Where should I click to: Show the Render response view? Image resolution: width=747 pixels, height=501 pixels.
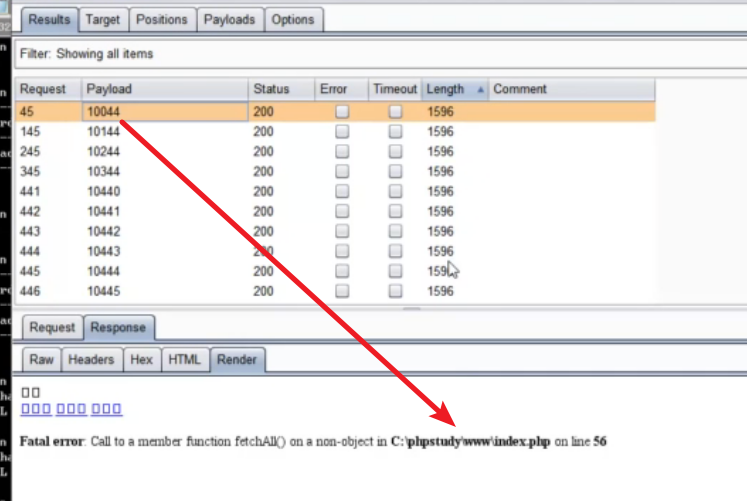pyautogui.click(x=237, y=360)
